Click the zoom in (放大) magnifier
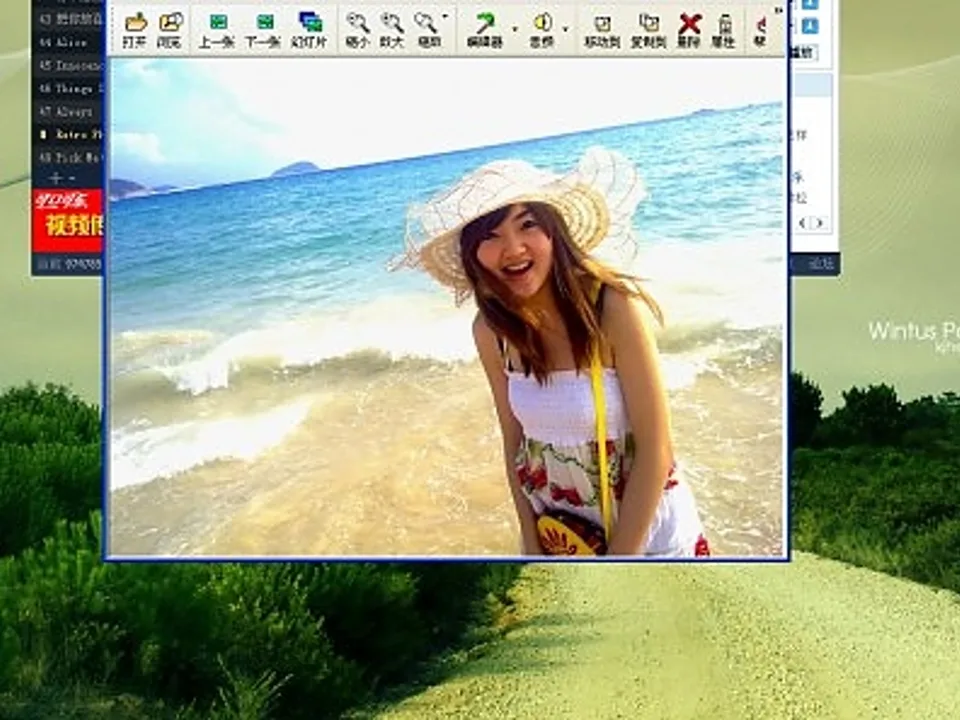Screen dimensions: 960x720 click(x=392, y=28)
